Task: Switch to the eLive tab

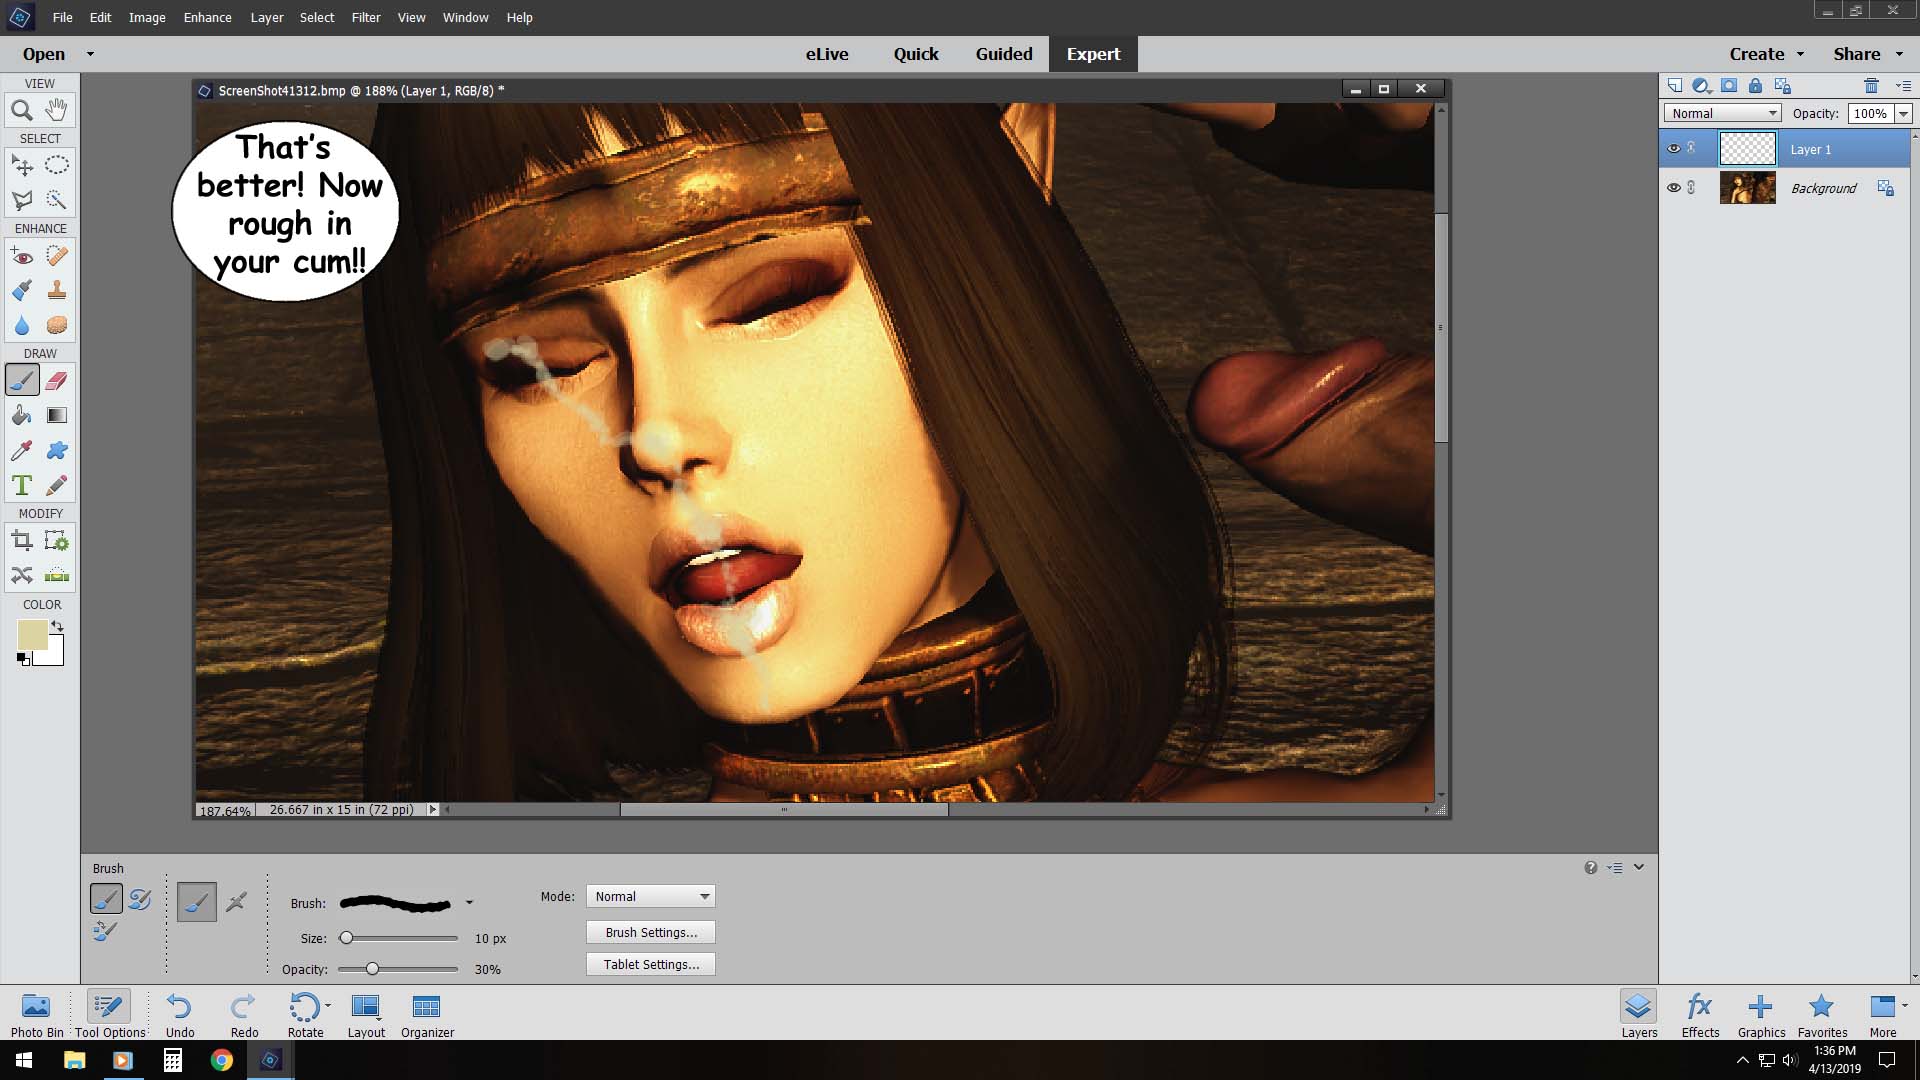Action: coord(827,54)
